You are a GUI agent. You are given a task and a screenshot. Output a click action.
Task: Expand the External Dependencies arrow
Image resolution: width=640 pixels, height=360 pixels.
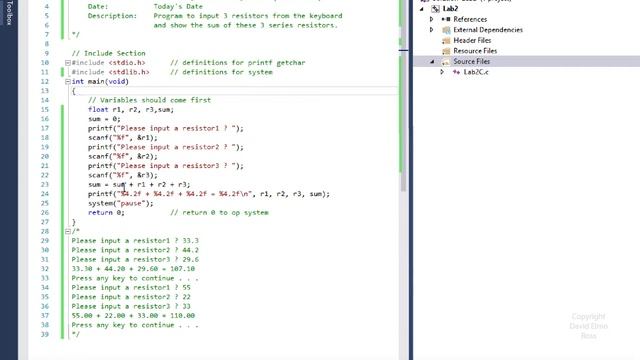click(x=431, y=30)
